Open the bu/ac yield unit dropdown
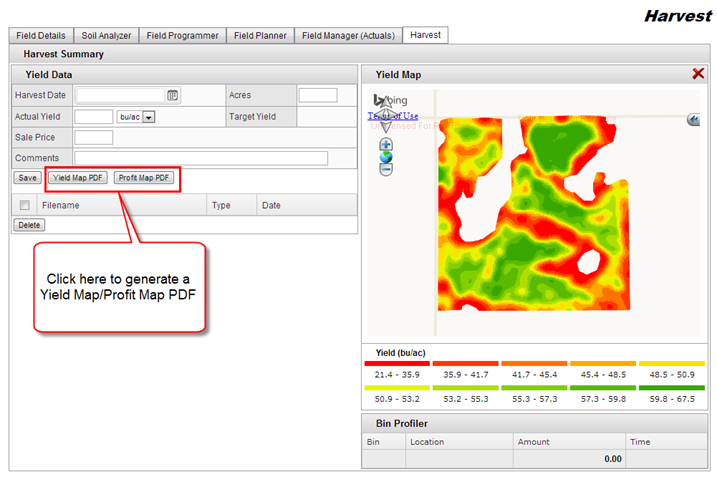This screenshot has height=477, width=717. [x=149, y=117]
